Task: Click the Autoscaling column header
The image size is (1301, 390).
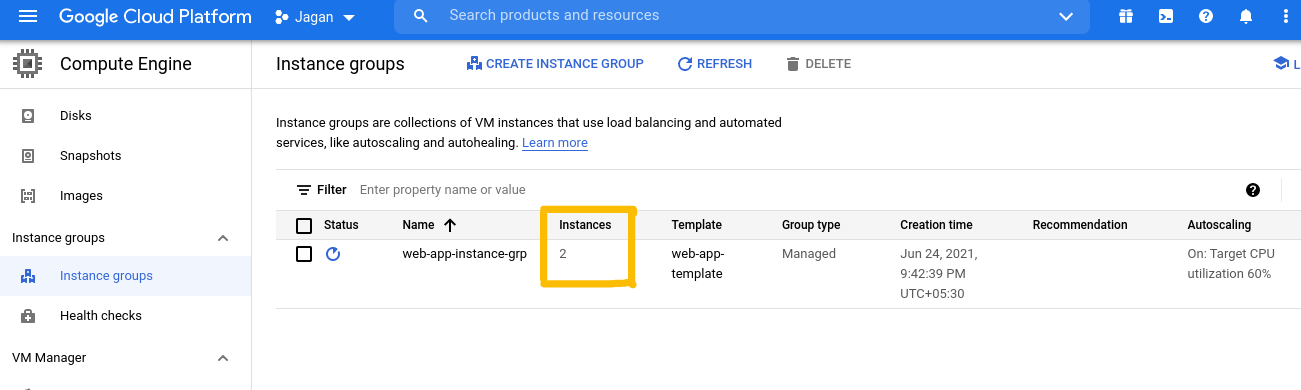Action: pyautogui.click(x=1219, y=225)
